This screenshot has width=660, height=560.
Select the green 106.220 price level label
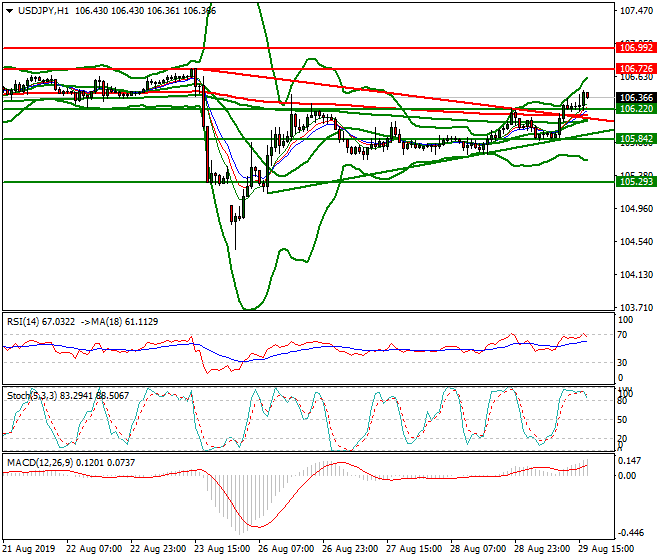click(636, 109)
